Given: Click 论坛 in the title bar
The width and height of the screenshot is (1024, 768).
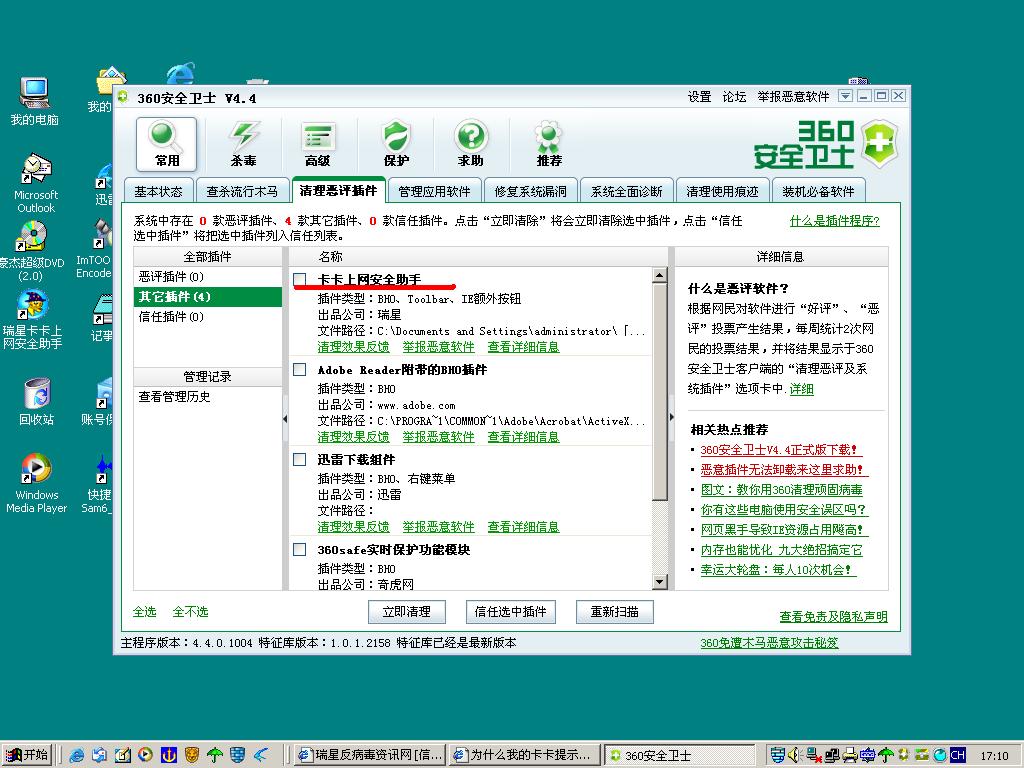Looking at the screenshot, I should tap(734, 97).
